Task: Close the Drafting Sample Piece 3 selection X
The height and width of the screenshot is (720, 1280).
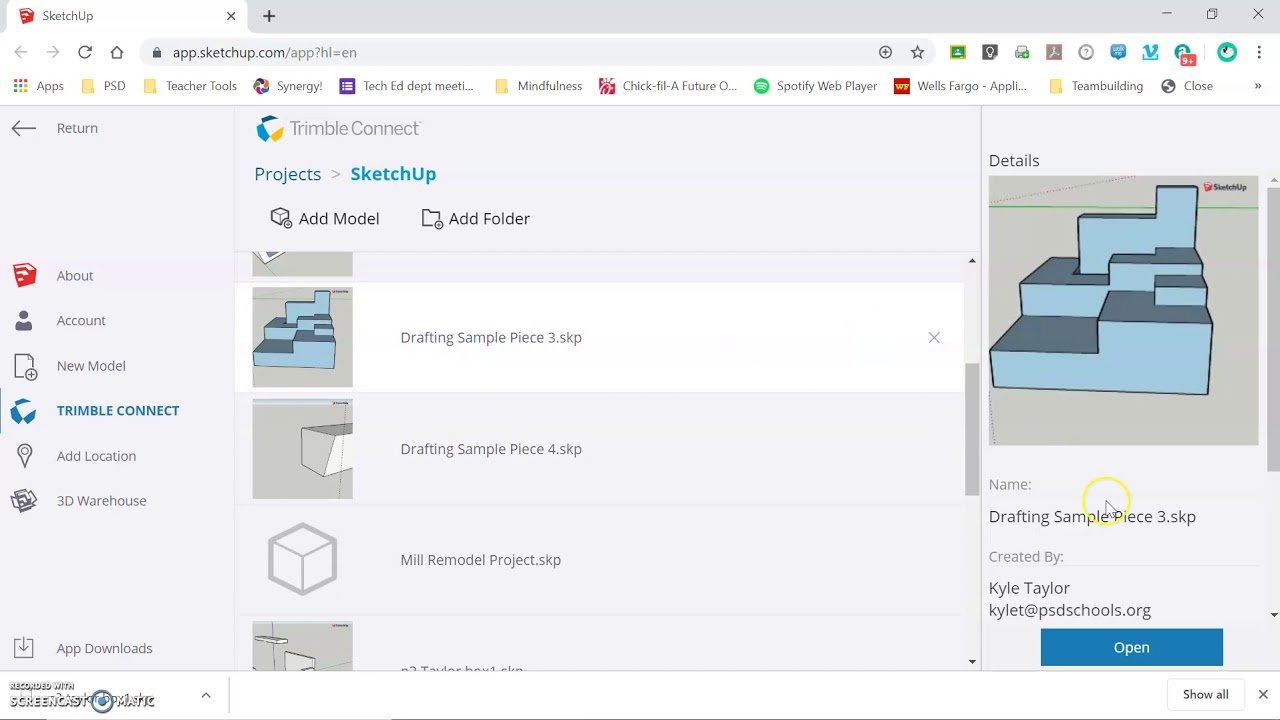Action: coord(934,338)
